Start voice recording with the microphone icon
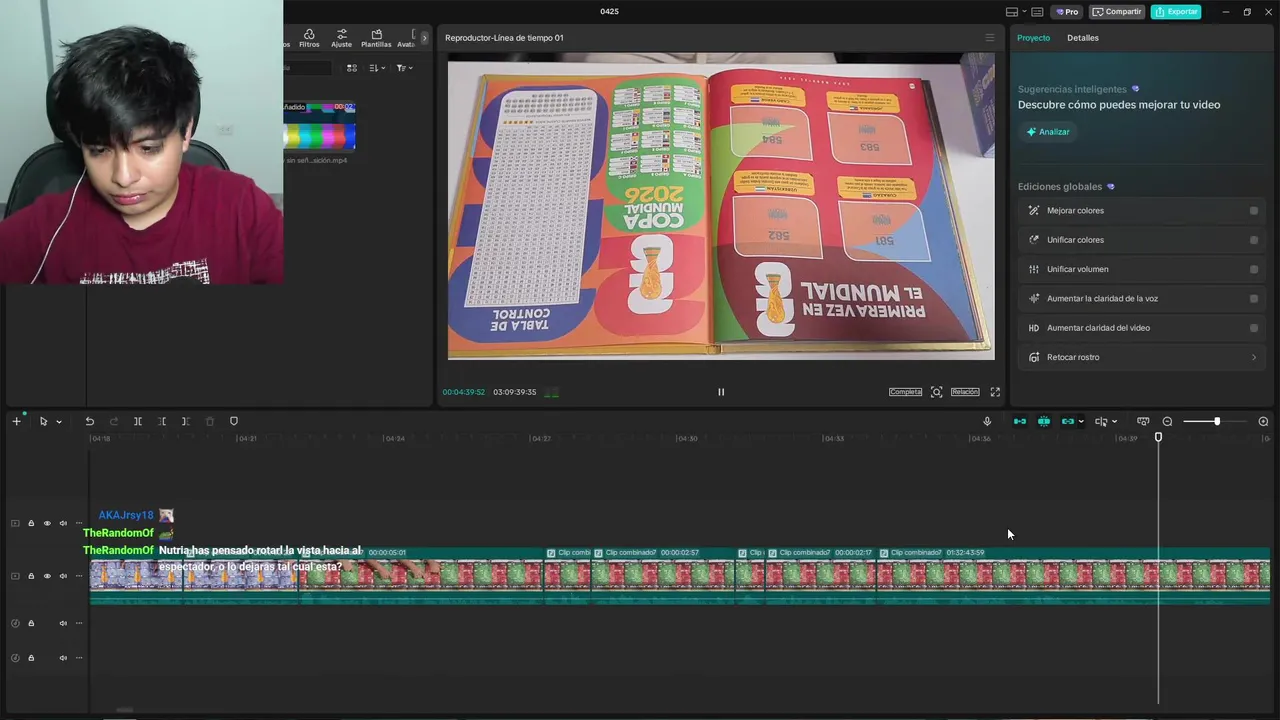The image size is (1280, 720). click(987, 421)
